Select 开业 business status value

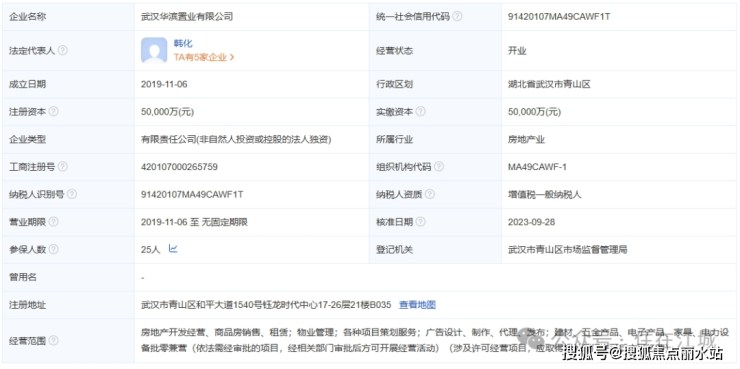click(x=517, y=50)
